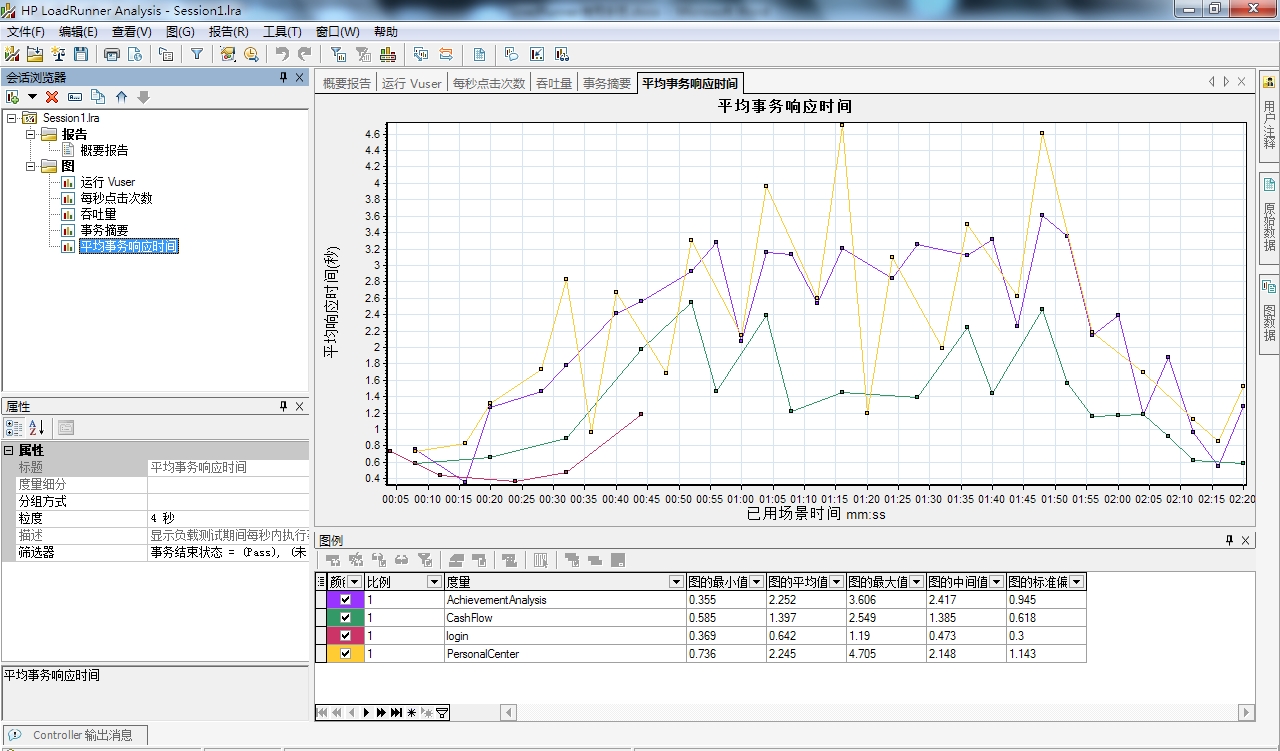
Task: Open the 文件(F) menu
Action: [26, 32]
